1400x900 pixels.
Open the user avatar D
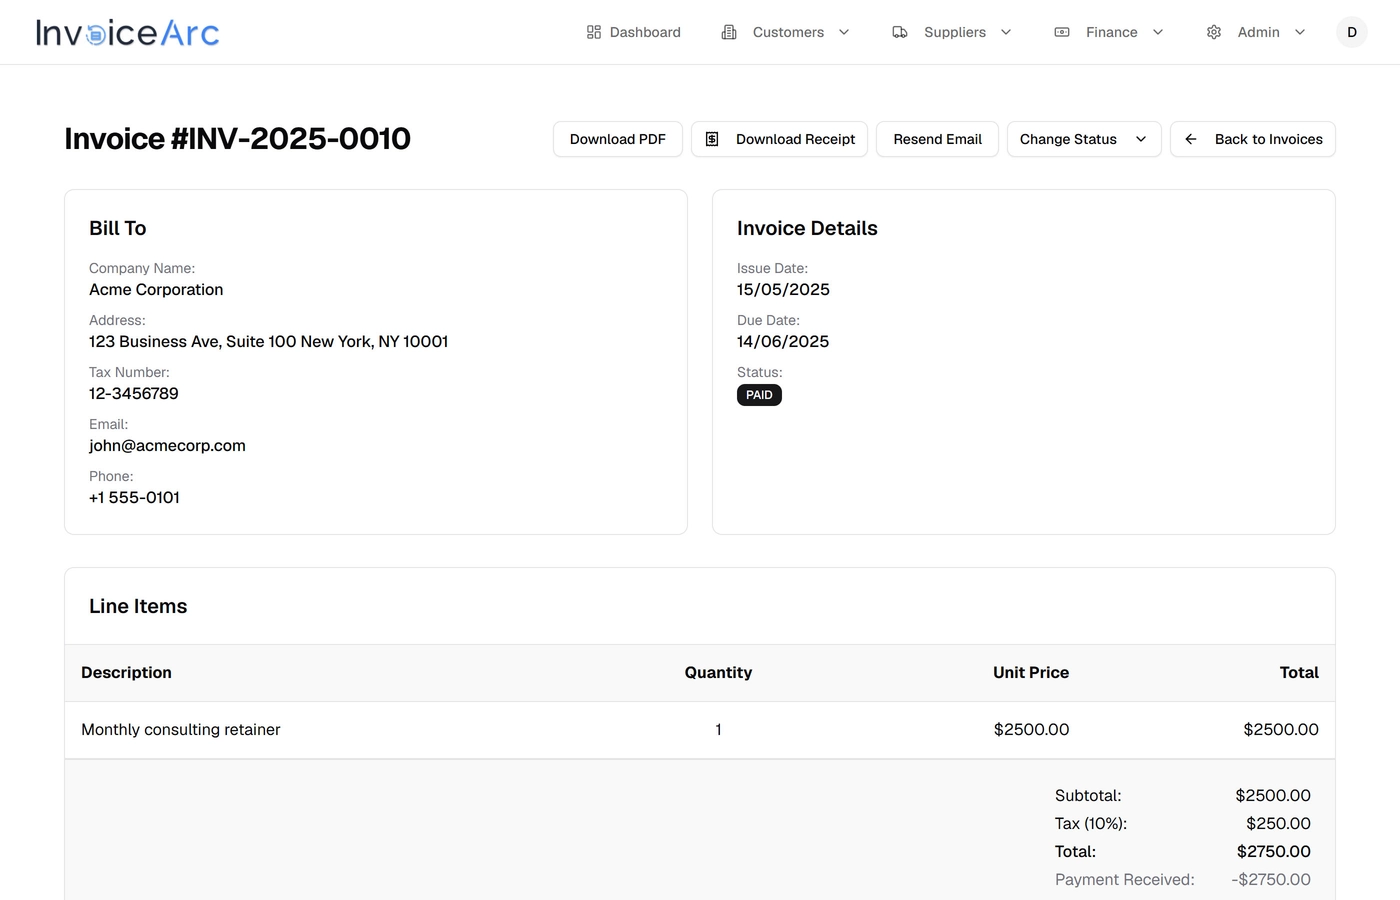click(1352, 32)
